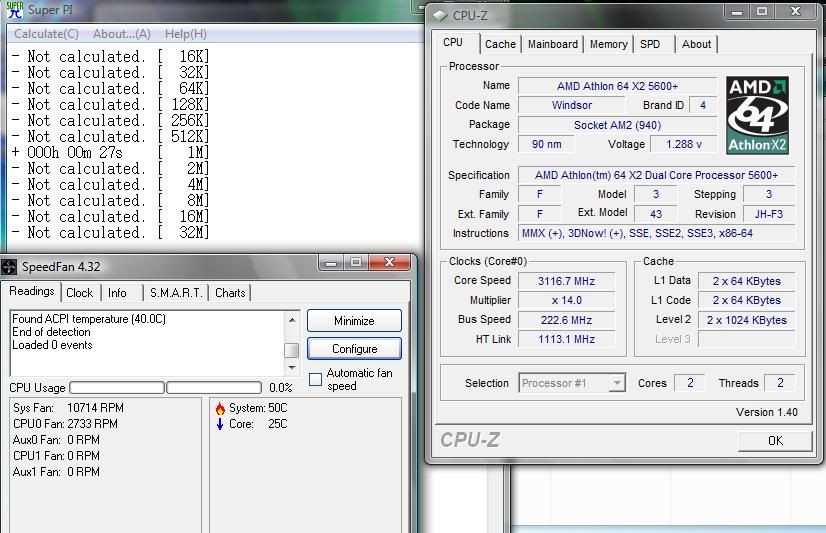This screenshot has width=826, height=533.
Task: Click the Version 1.40 label in CPU-Z
Action: click(x=766, y=412)
